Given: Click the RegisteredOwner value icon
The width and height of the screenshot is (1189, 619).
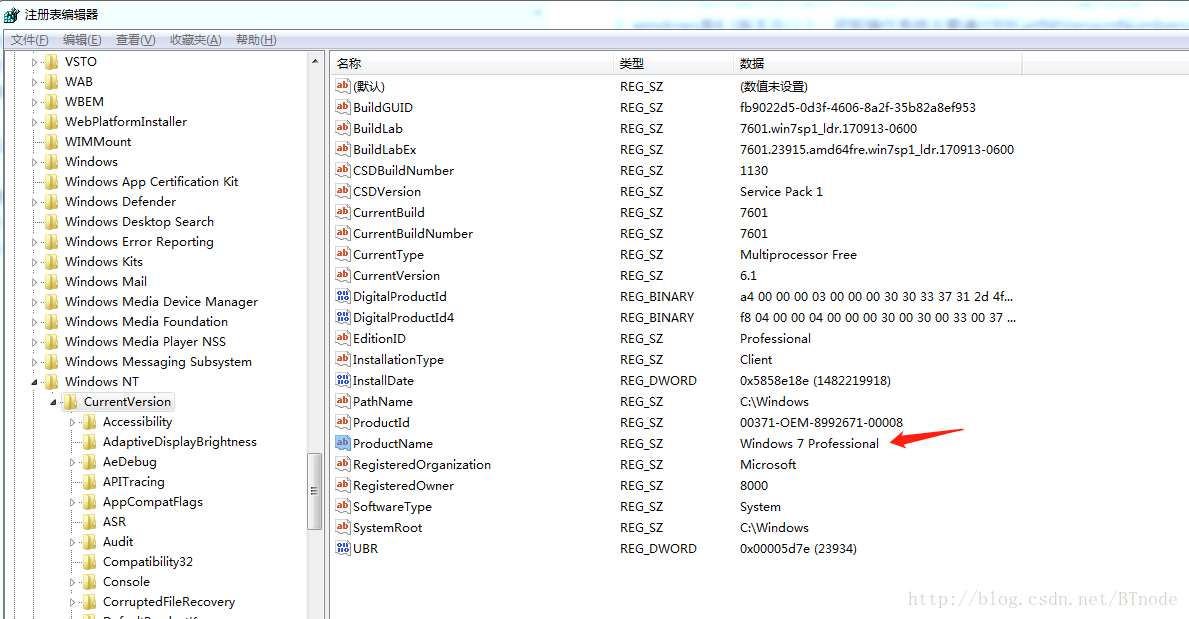Looking at the screenshot, I should click(343, 485).
